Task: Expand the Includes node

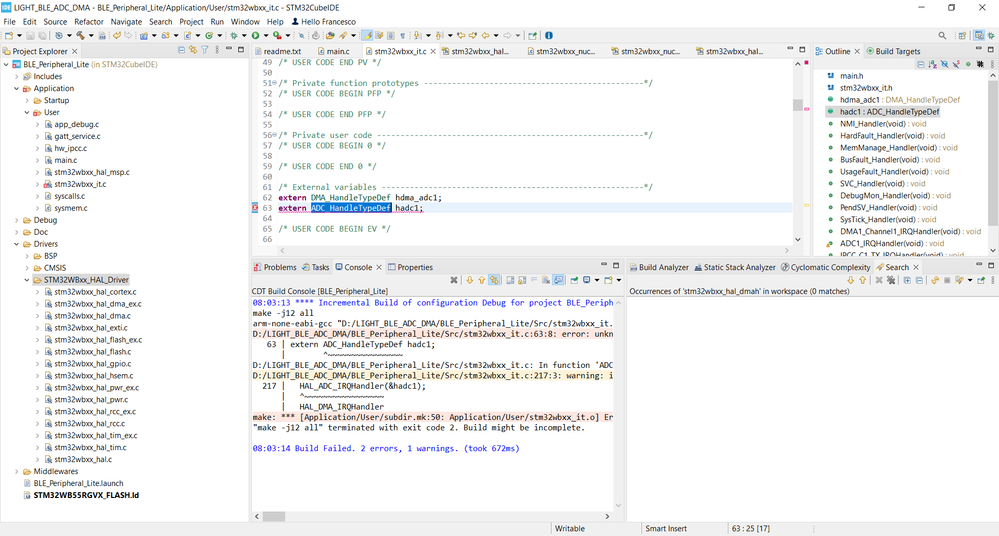Action: (16, 76)
